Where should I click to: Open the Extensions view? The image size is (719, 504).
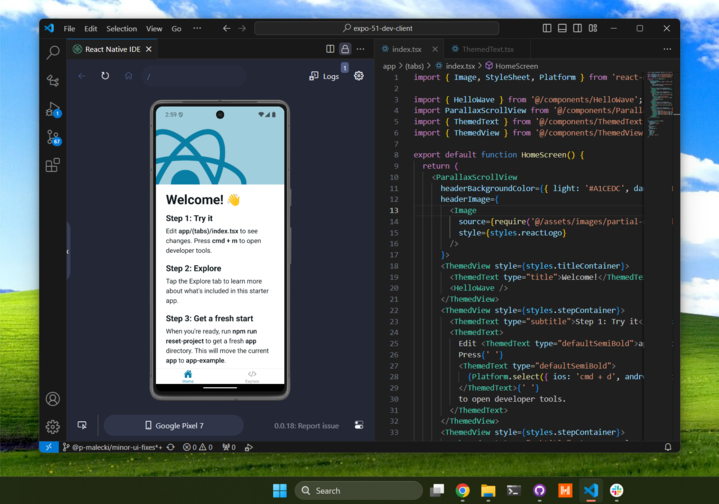[x=53, y=165]
